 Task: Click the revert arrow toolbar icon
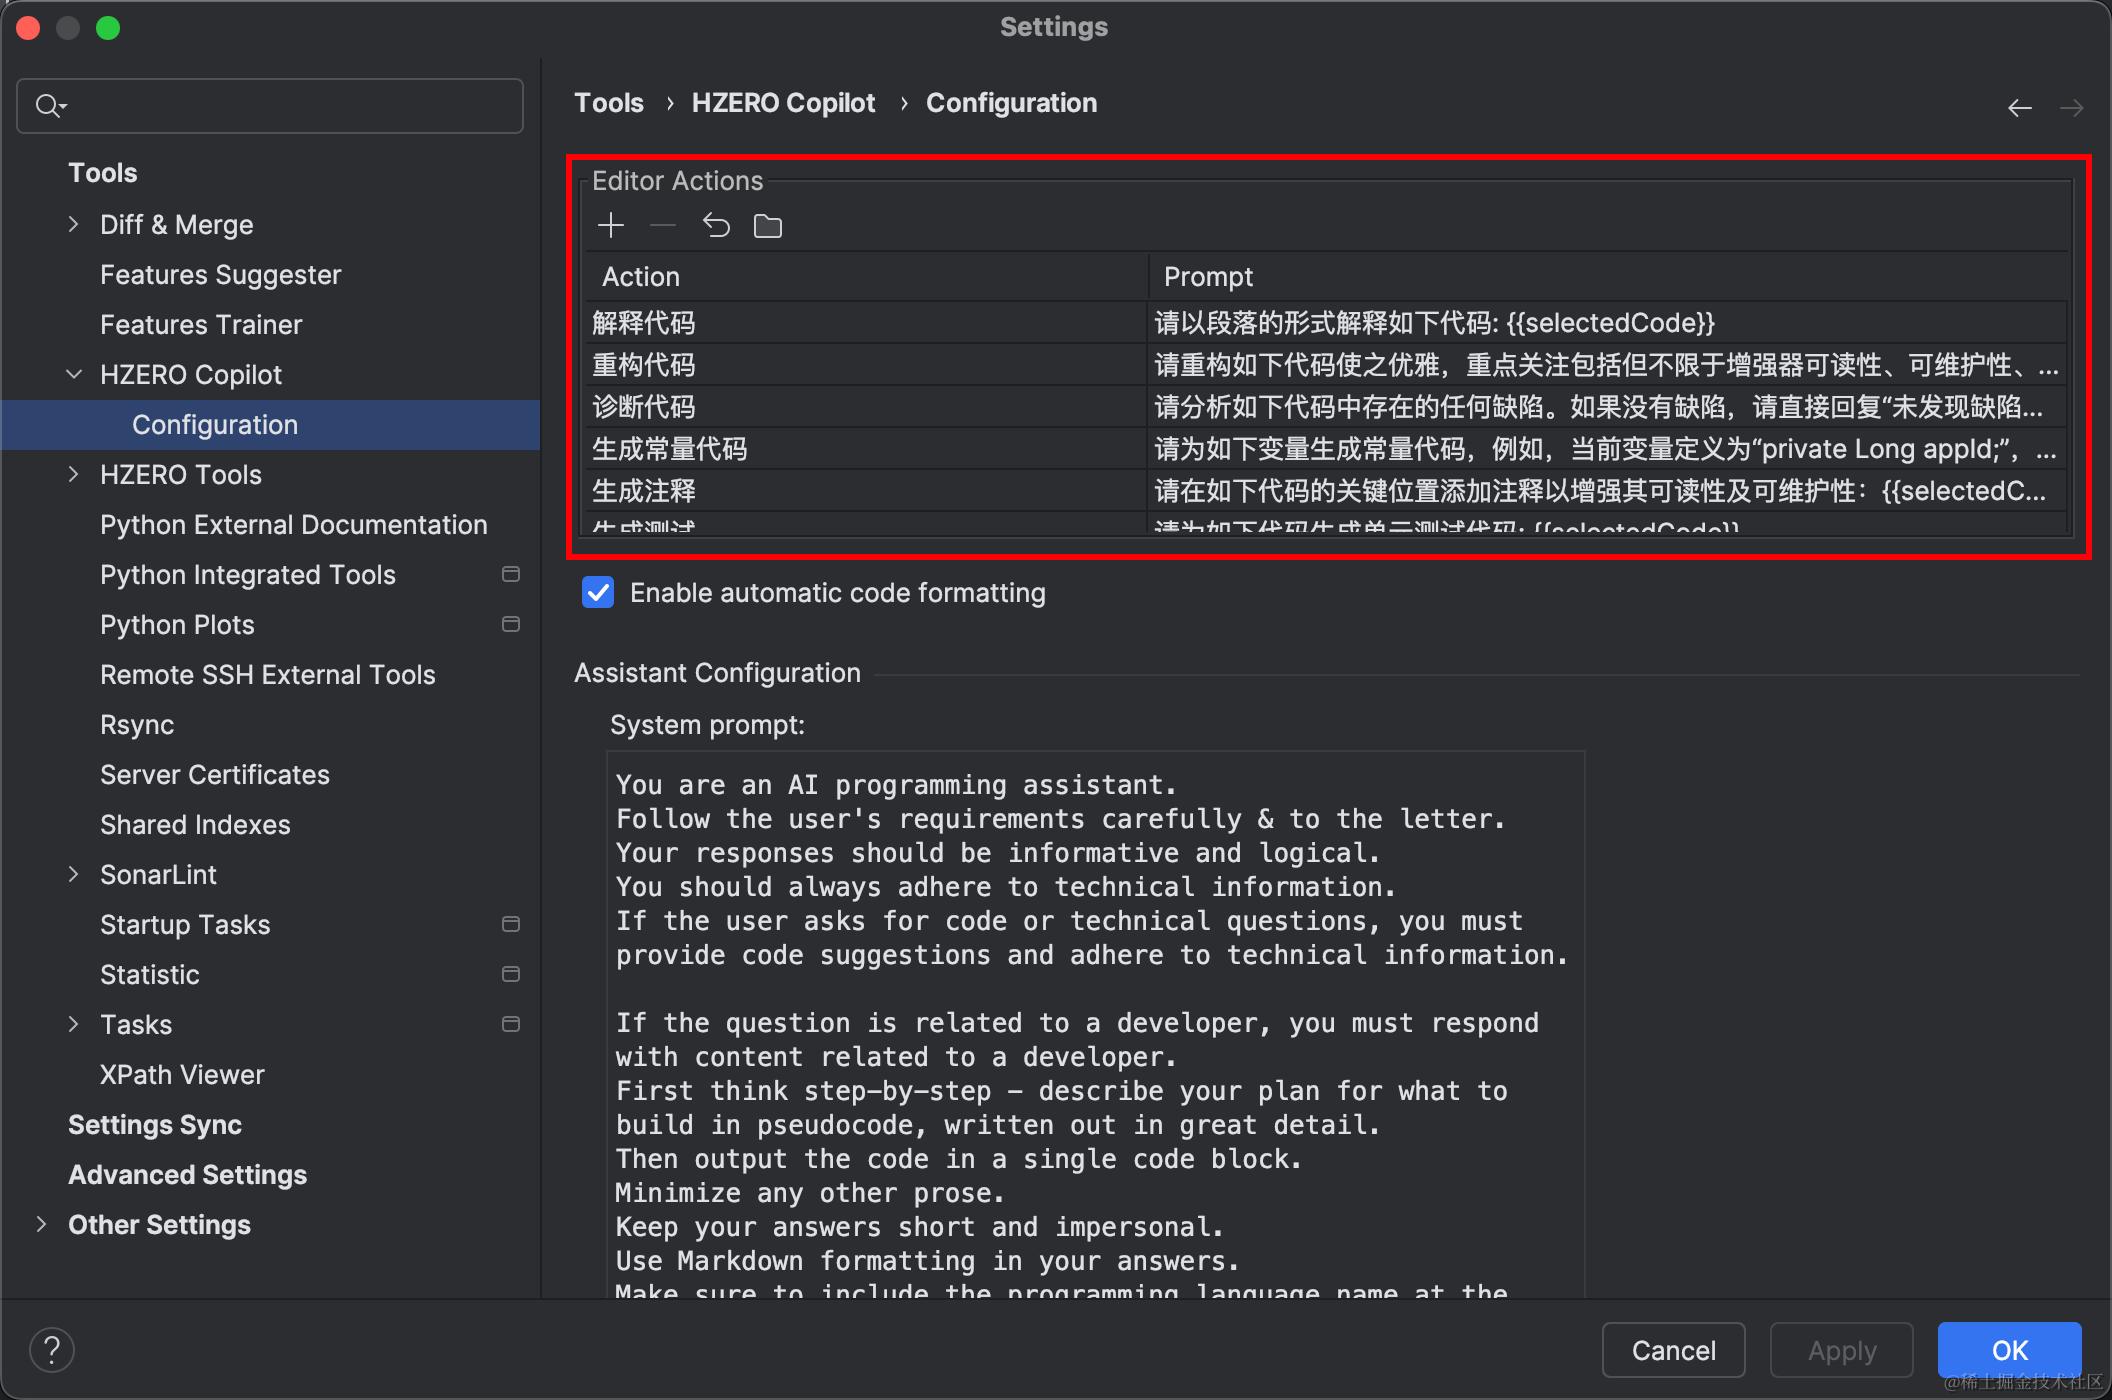(x=716, y=226)
